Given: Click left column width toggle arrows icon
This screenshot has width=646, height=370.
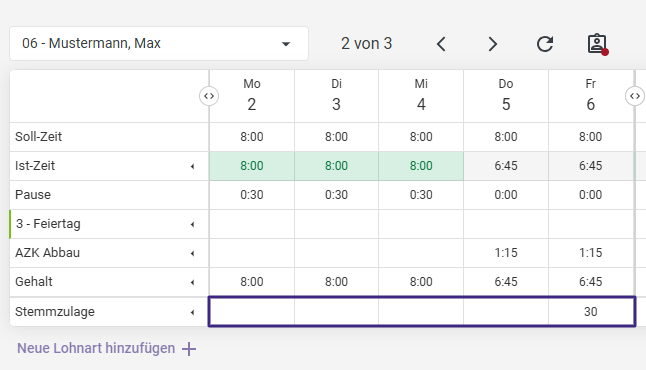Looking at the screenshot, I should point(209,96).
